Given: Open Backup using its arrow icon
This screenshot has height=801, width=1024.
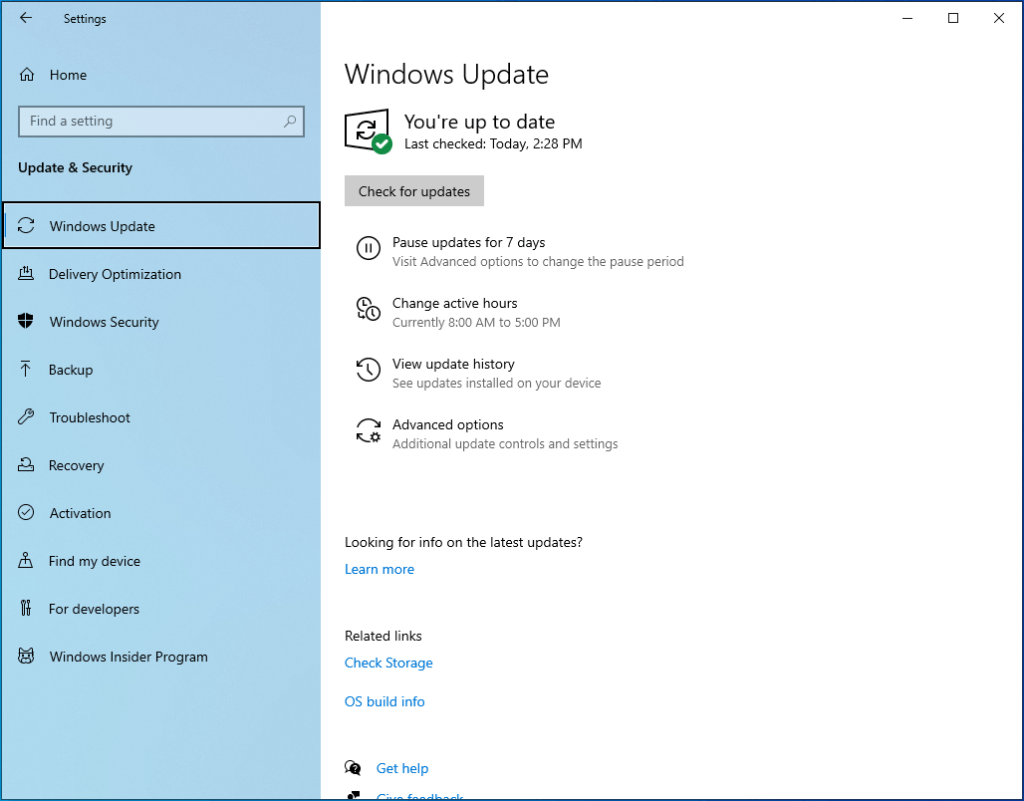Looking at the screenshot, I should coord(27,369).
